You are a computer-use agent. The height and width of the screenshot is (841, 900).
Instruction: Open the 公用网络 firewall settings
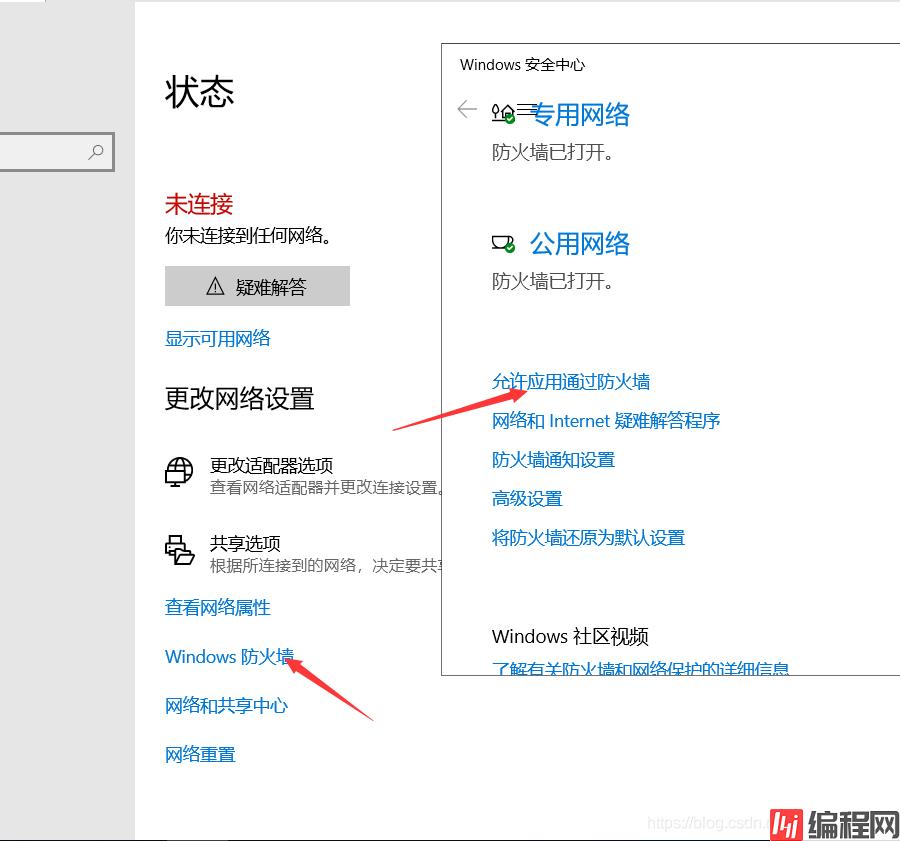click(x=580, y=244)
